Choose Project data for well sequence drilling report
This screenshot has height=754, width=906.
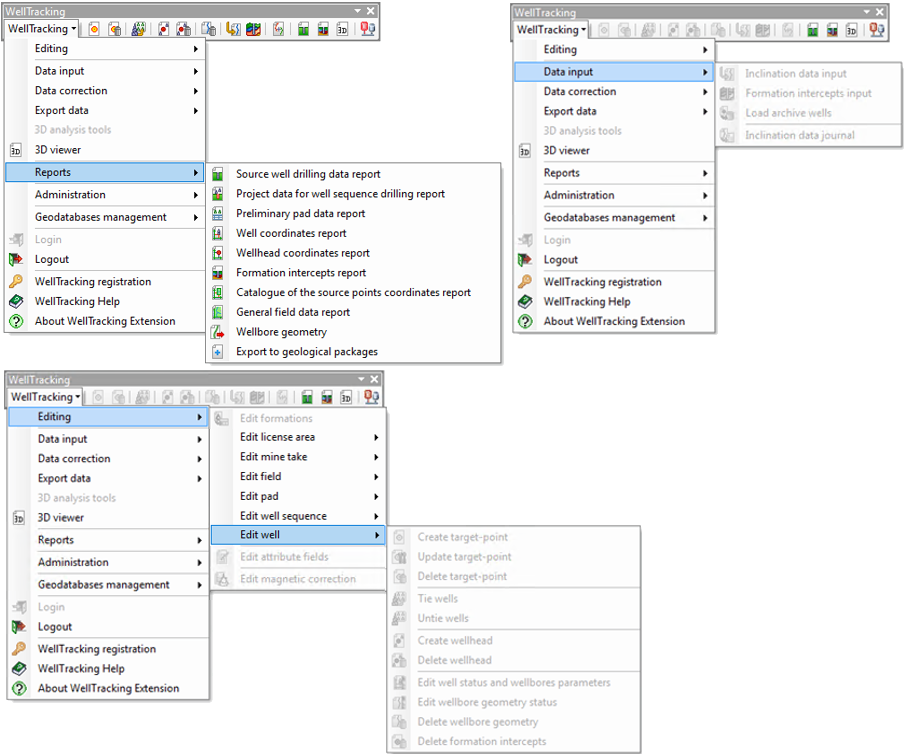[x=353, y=194]
